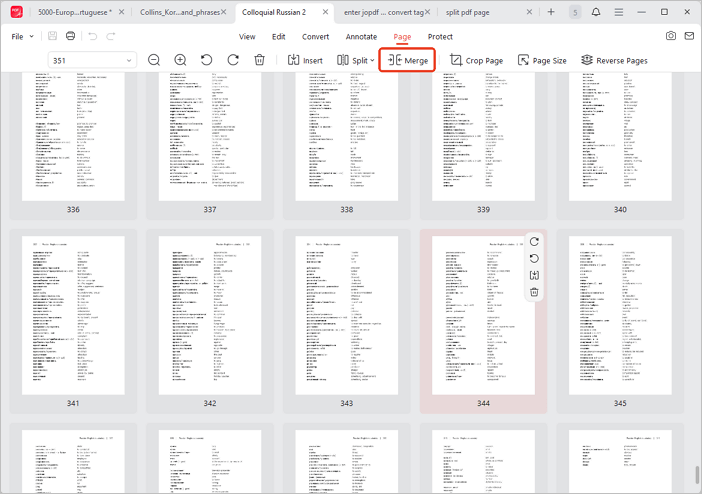Viewport: 702px width, 494px height.
Task: Open the Convert menu tab
Action: [x=315, y=37]
